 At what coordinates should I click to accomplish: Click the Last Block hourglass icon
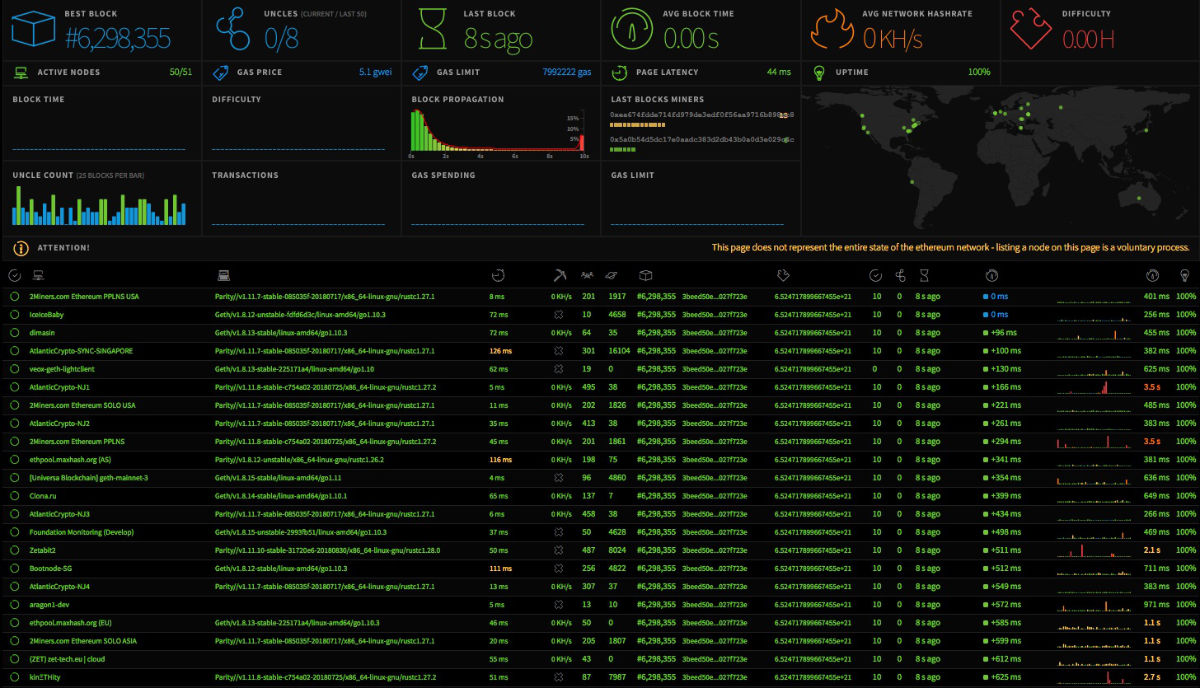coord(432,28)
